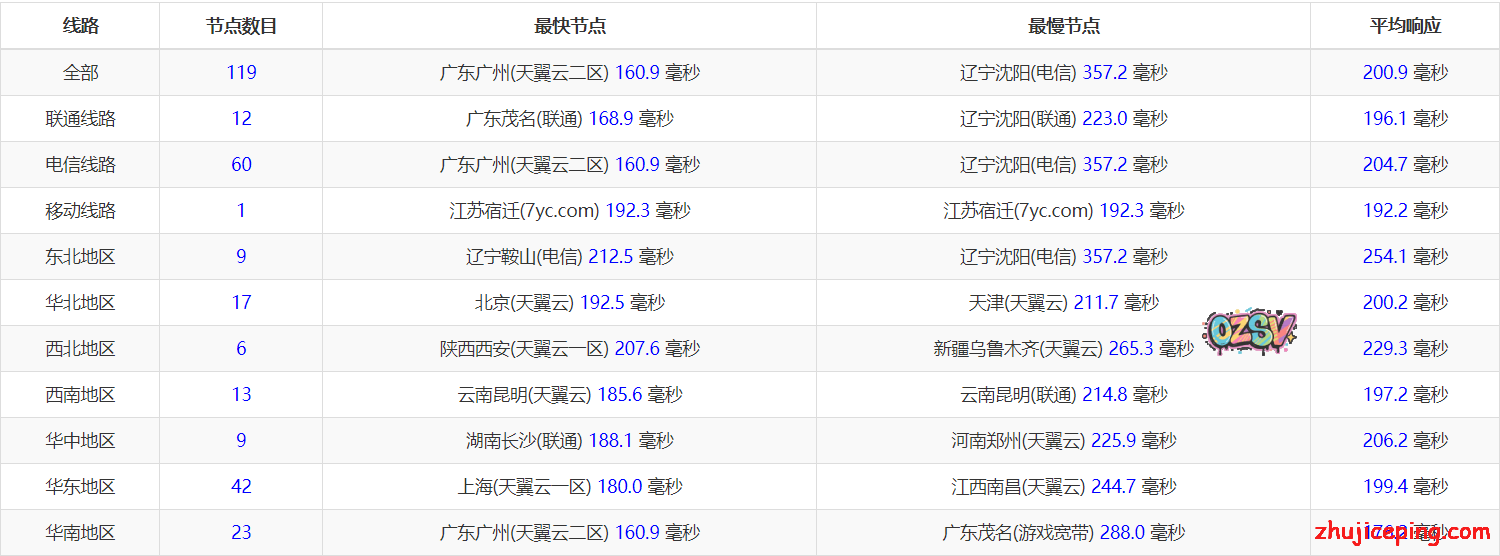The image size is (1500, 556).
Task: Click average response 254.1 毫秒 for 东北地区
Action: click(1405, 256)
